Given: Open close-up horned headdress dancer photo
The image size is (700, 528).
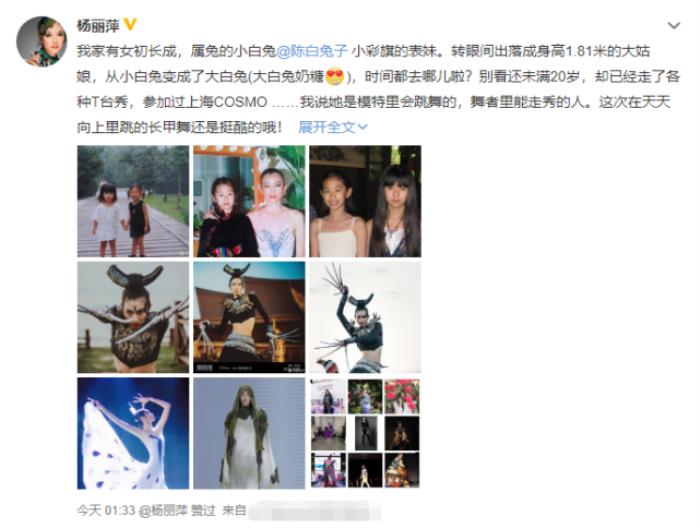Looking at the screenshot, I should [133, 317].
